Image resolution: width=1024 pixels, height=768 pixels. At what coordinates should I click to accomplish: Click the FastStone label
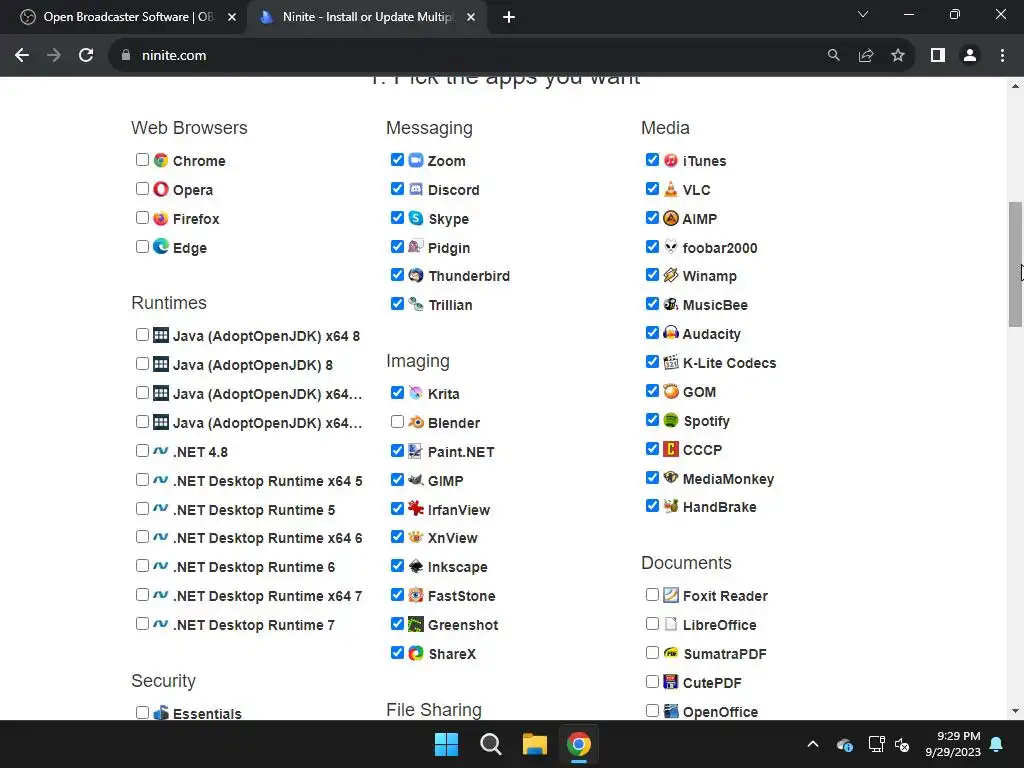(x=462, y=596)
